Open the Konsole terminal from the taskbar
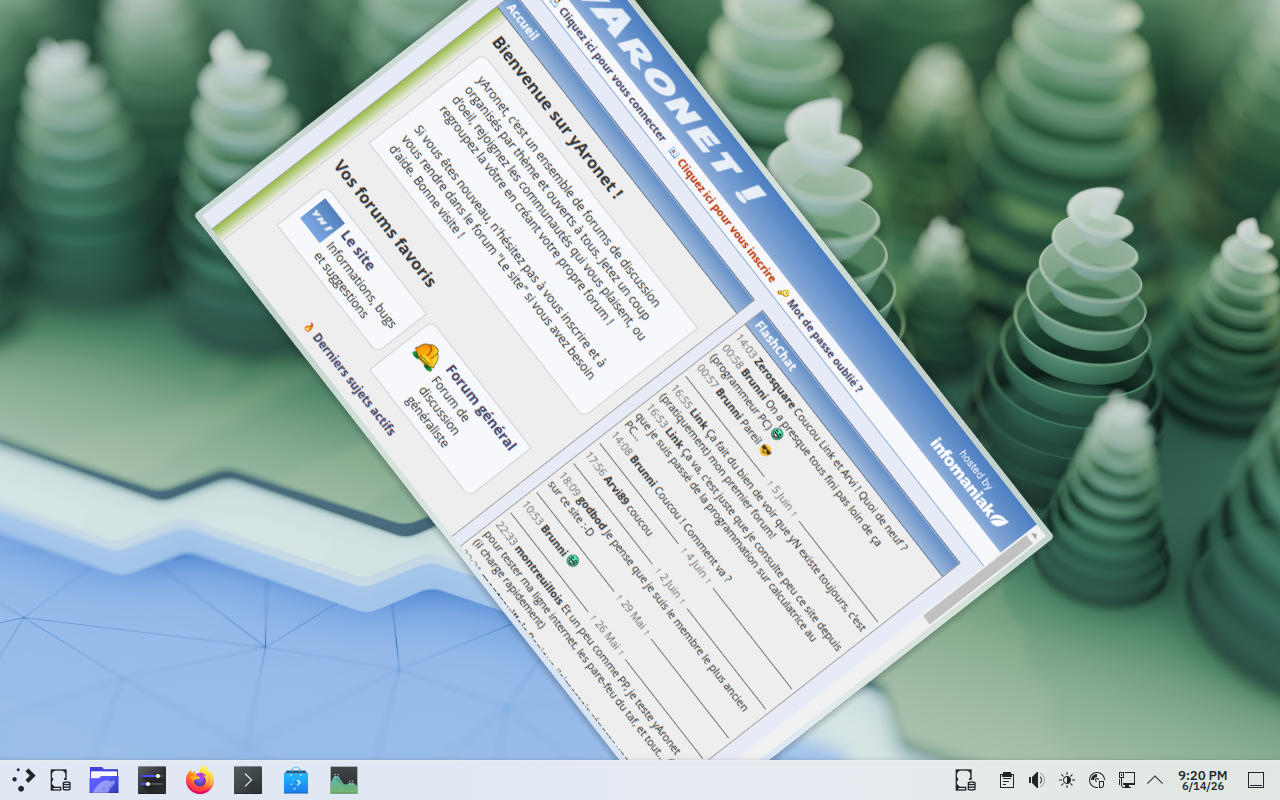The height and width of the screenshot is (800, 1280). [x=248, y=780]
